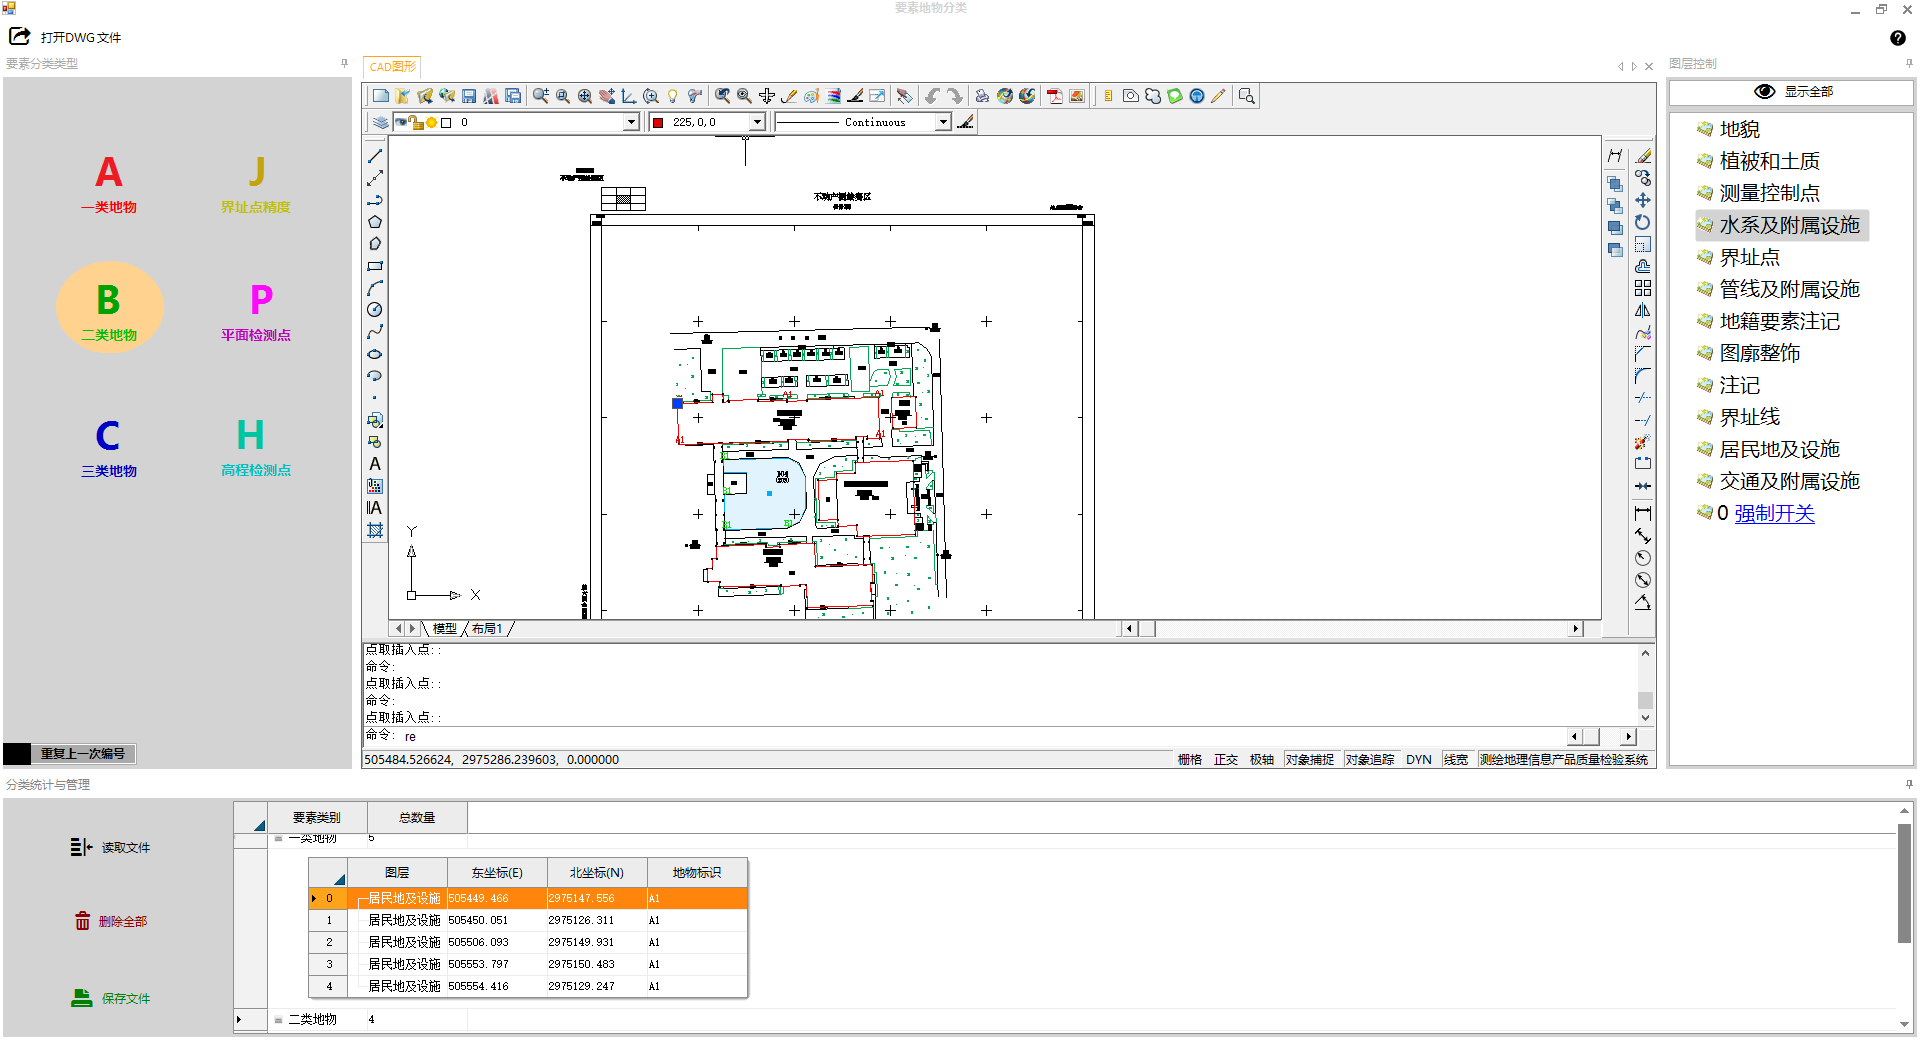Select the CAD图形 tab
This screenshot has height=1040, width=1920.
click(x=392, y=67)
